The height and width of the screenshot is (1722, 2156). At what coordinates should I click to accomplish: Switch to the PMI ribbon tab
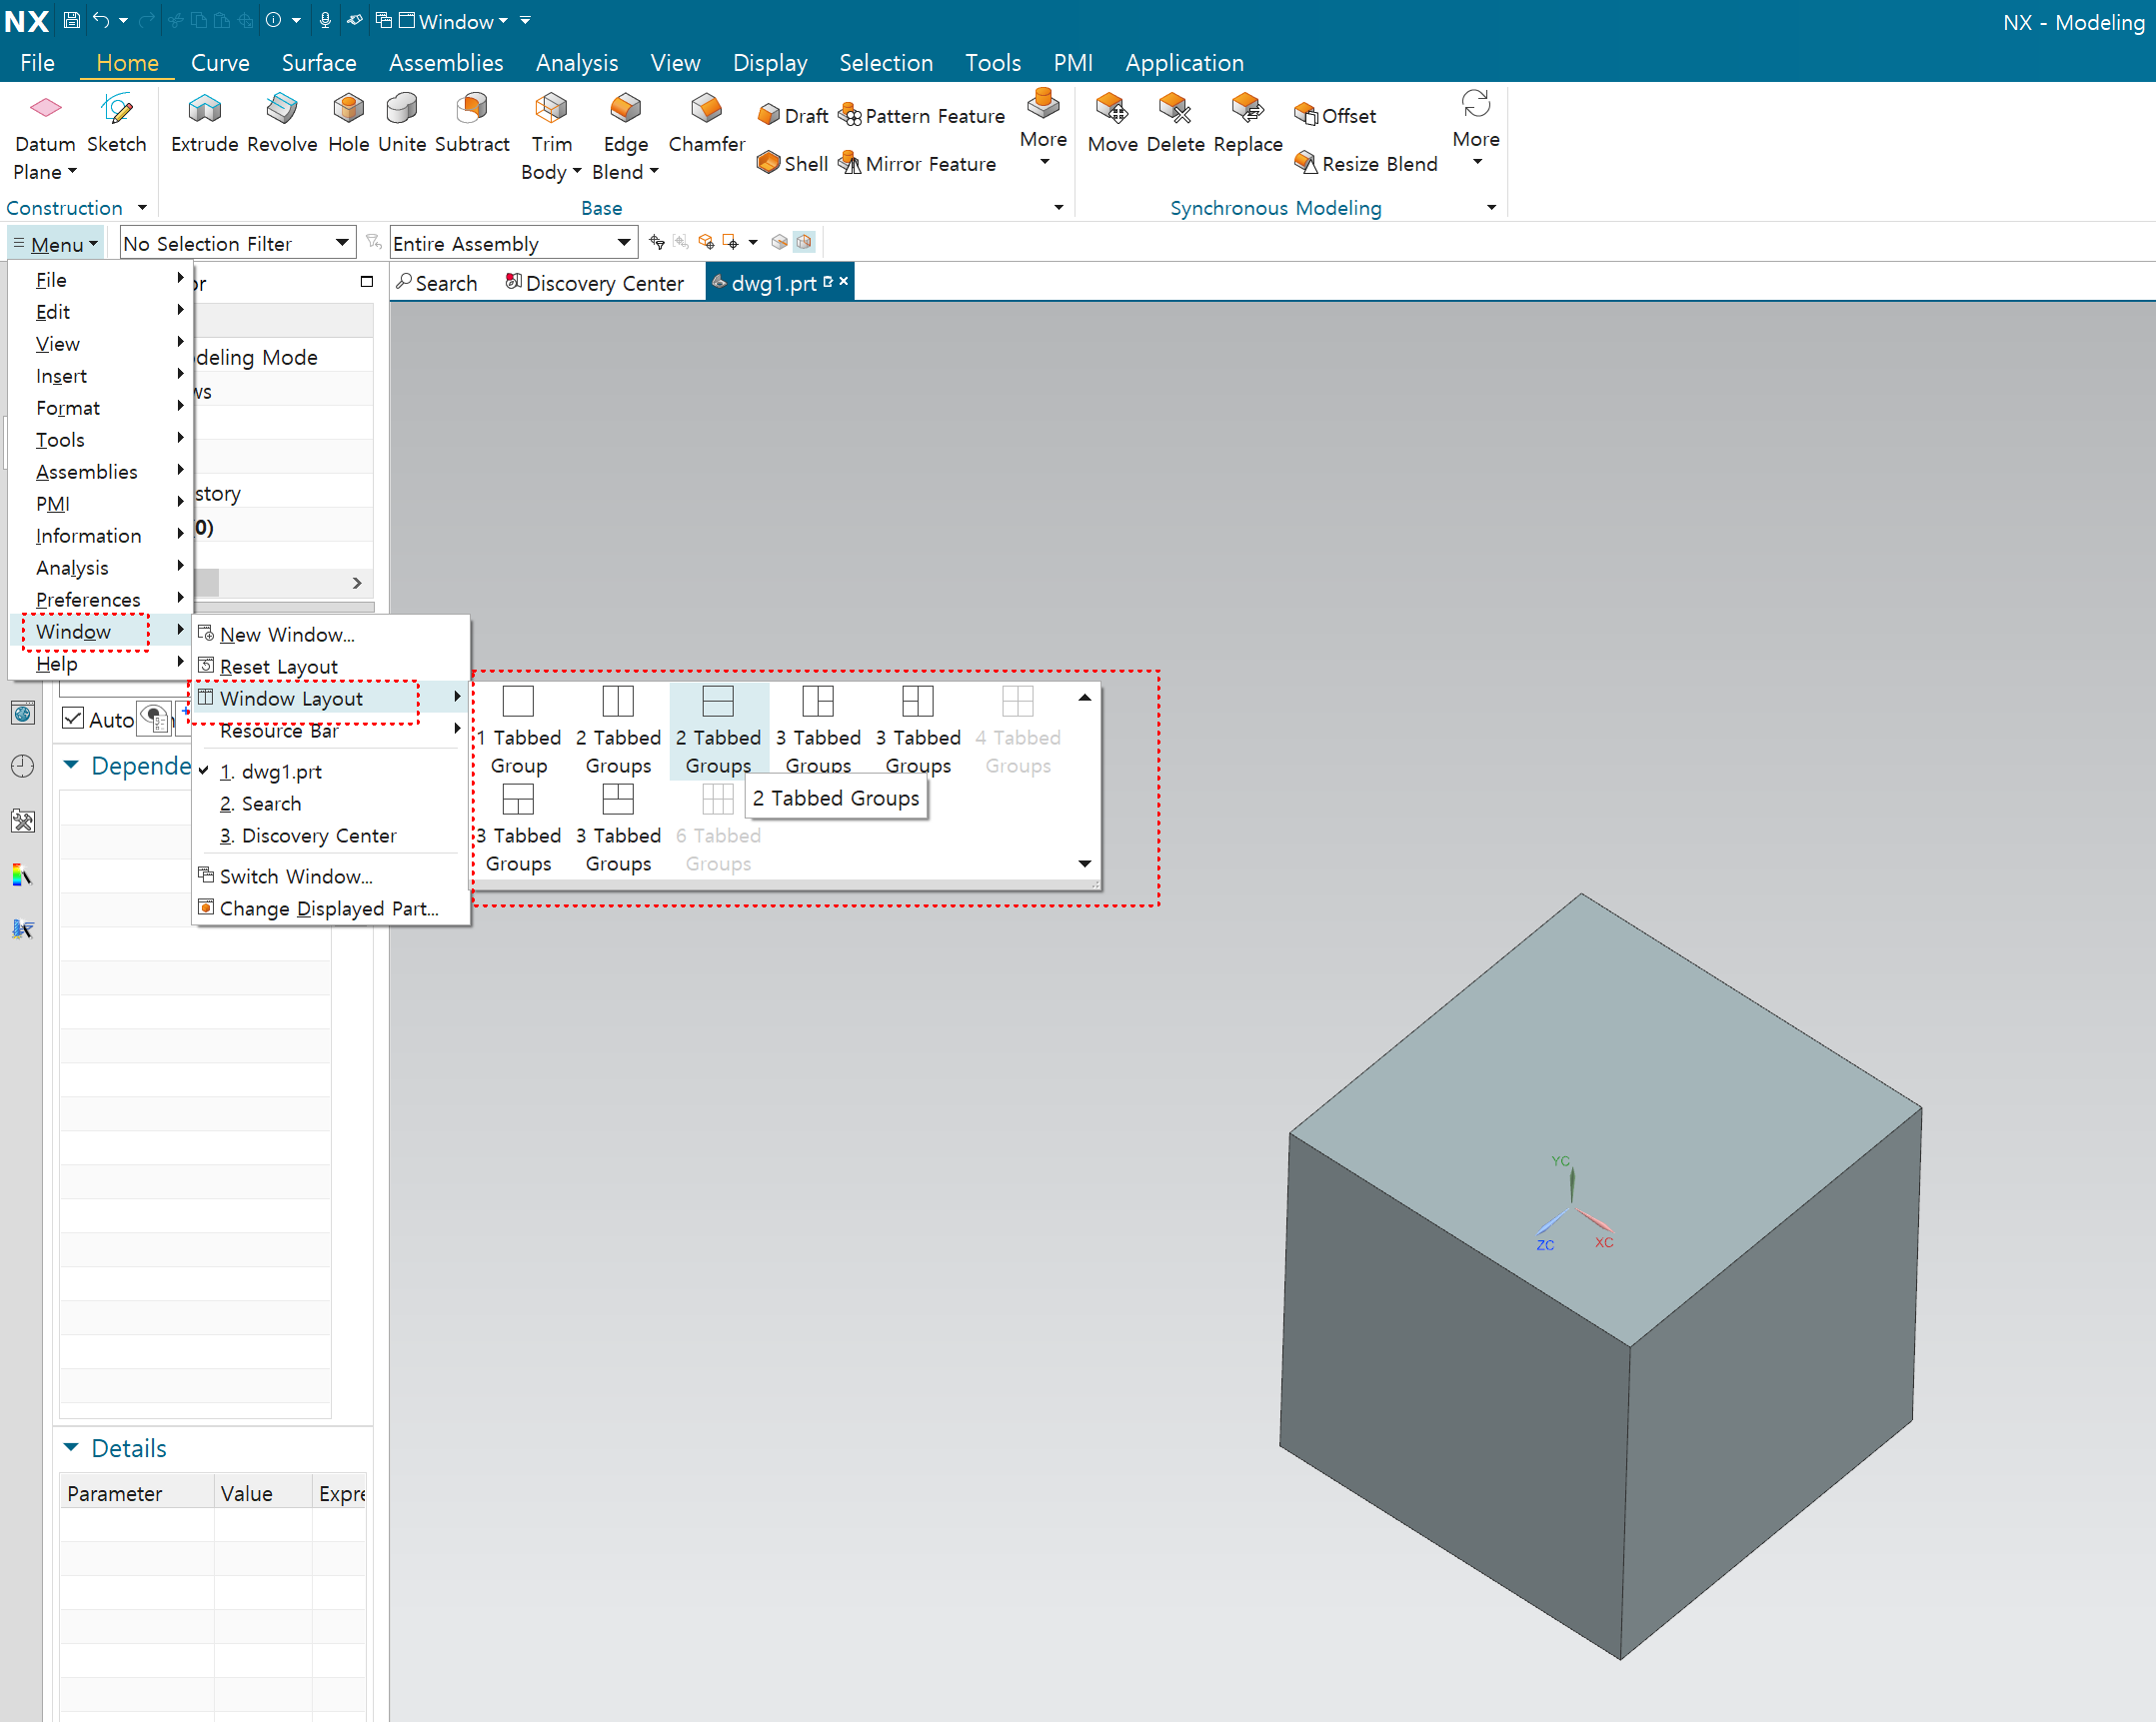point(1073,62)
